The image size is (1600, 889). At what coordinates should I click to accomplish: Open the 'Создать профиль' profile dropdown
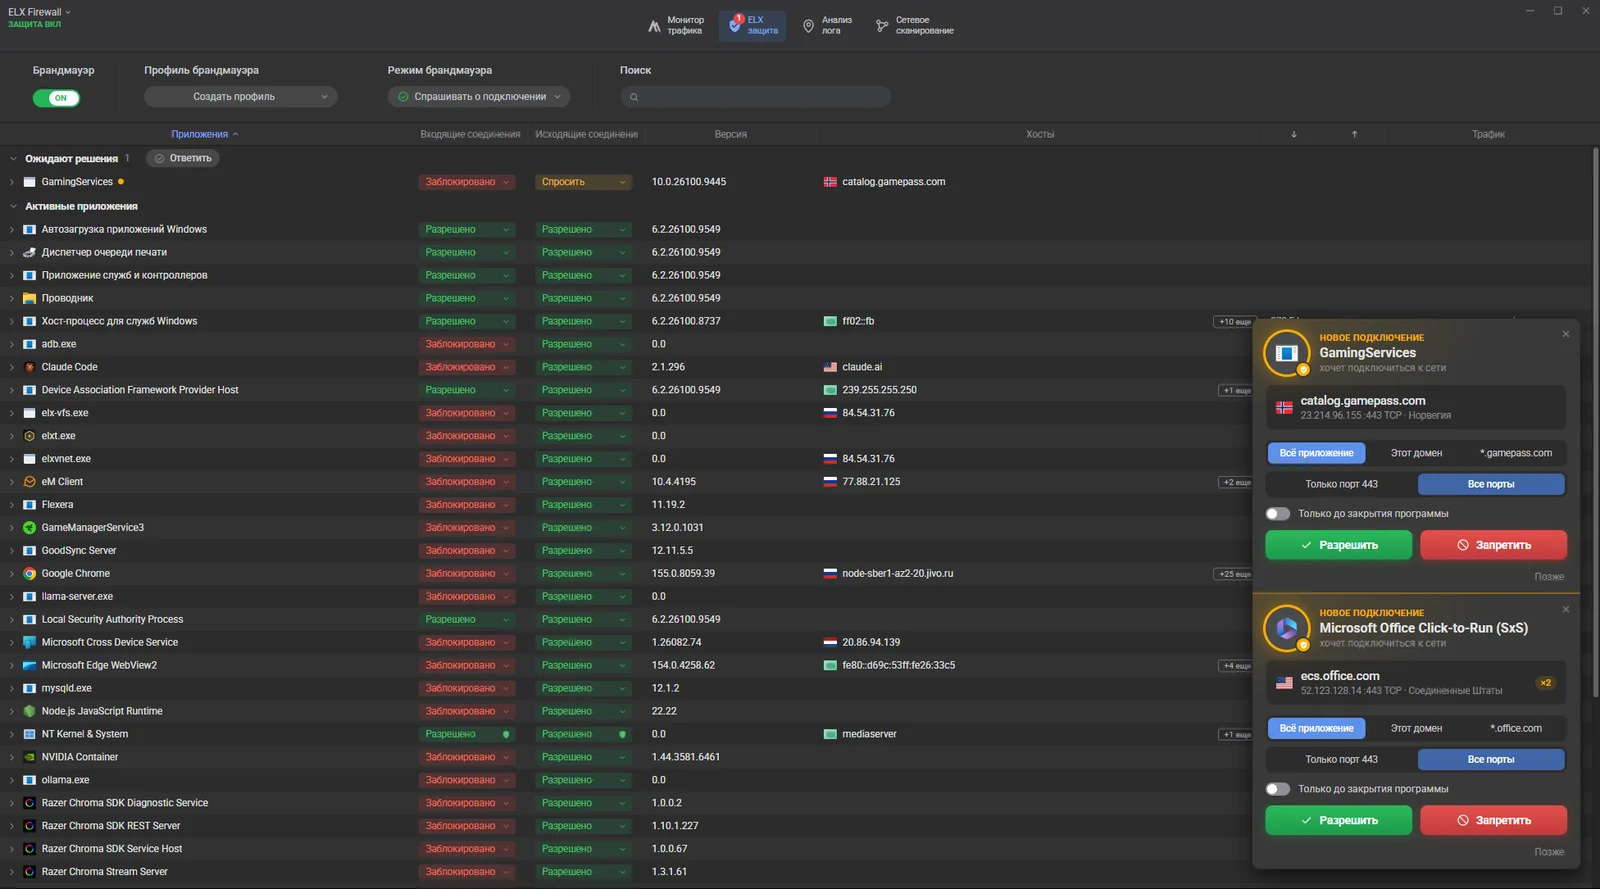[x=240, y=97]
